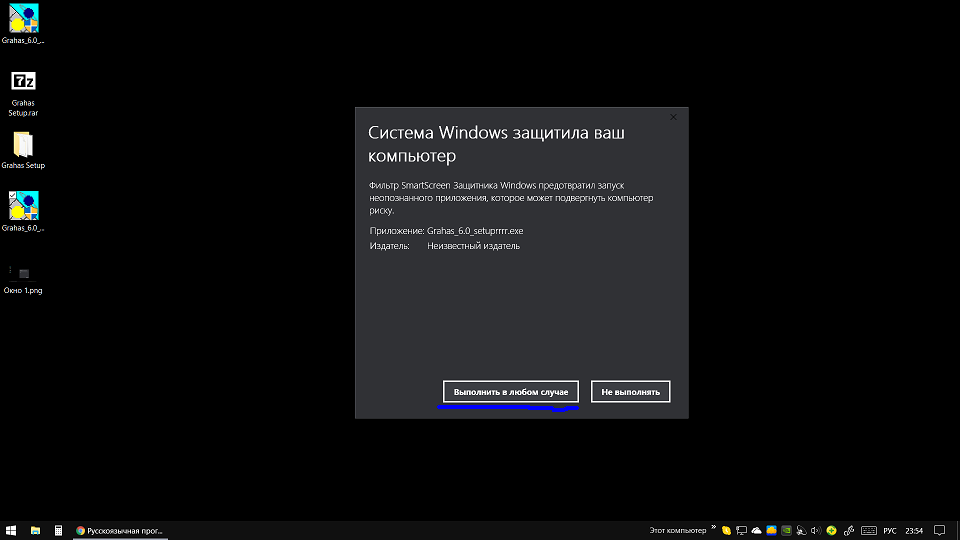Open the white OneDrive cloud tray icon
The height and width of the screenshot is (540, 960).
tap(756, 530)
